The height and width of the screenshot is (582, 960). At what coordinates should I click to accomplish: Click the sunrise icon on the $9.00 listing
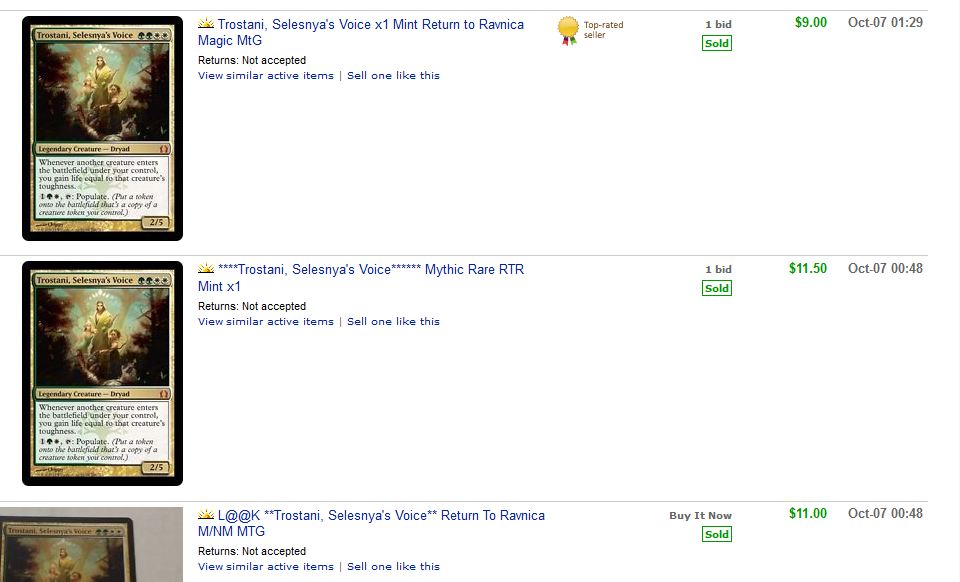pos(206,23)
